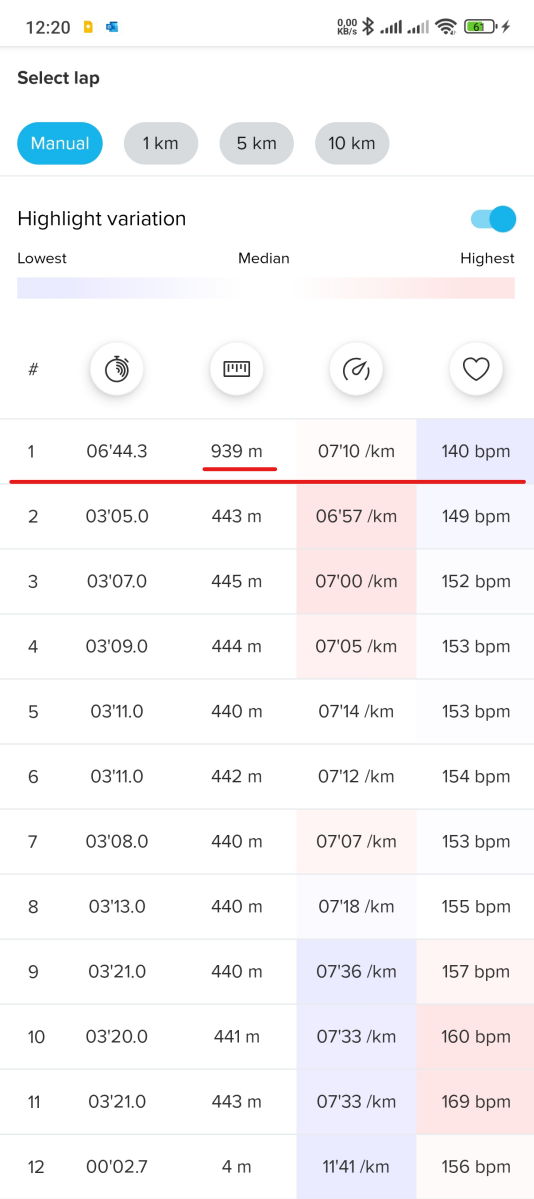
Task: Choose the 10 km lap option
Action: (352, 143)
